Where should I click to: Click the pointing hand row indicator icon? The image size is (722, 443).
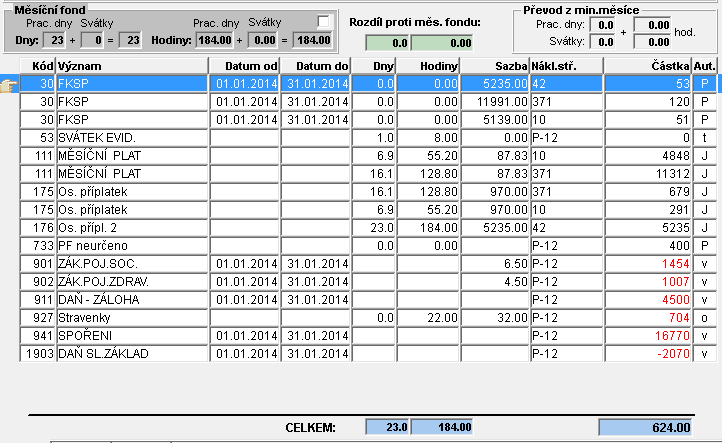[9, 85]
